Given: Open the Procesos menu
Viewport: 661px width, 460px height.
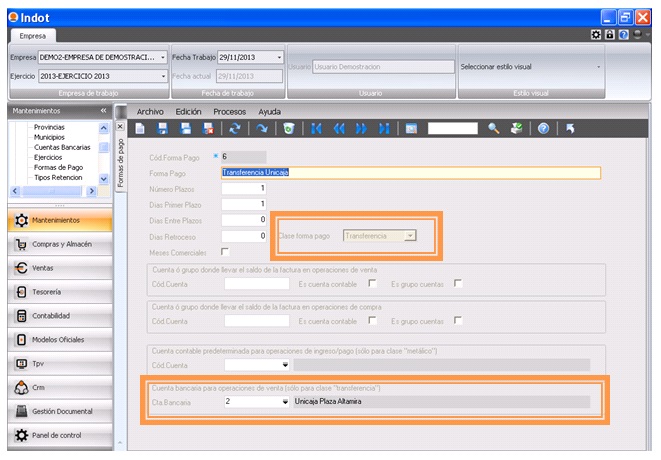Looking at the screenshot, I should [229, 111].
